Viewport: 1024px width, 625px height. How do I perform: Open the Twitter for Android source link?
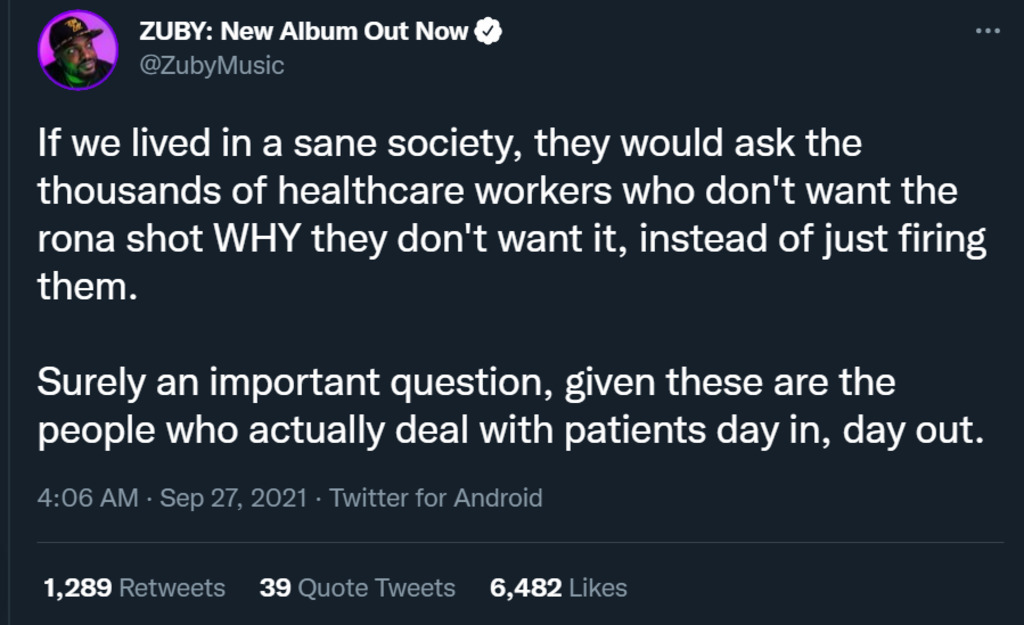coord(436,498)
